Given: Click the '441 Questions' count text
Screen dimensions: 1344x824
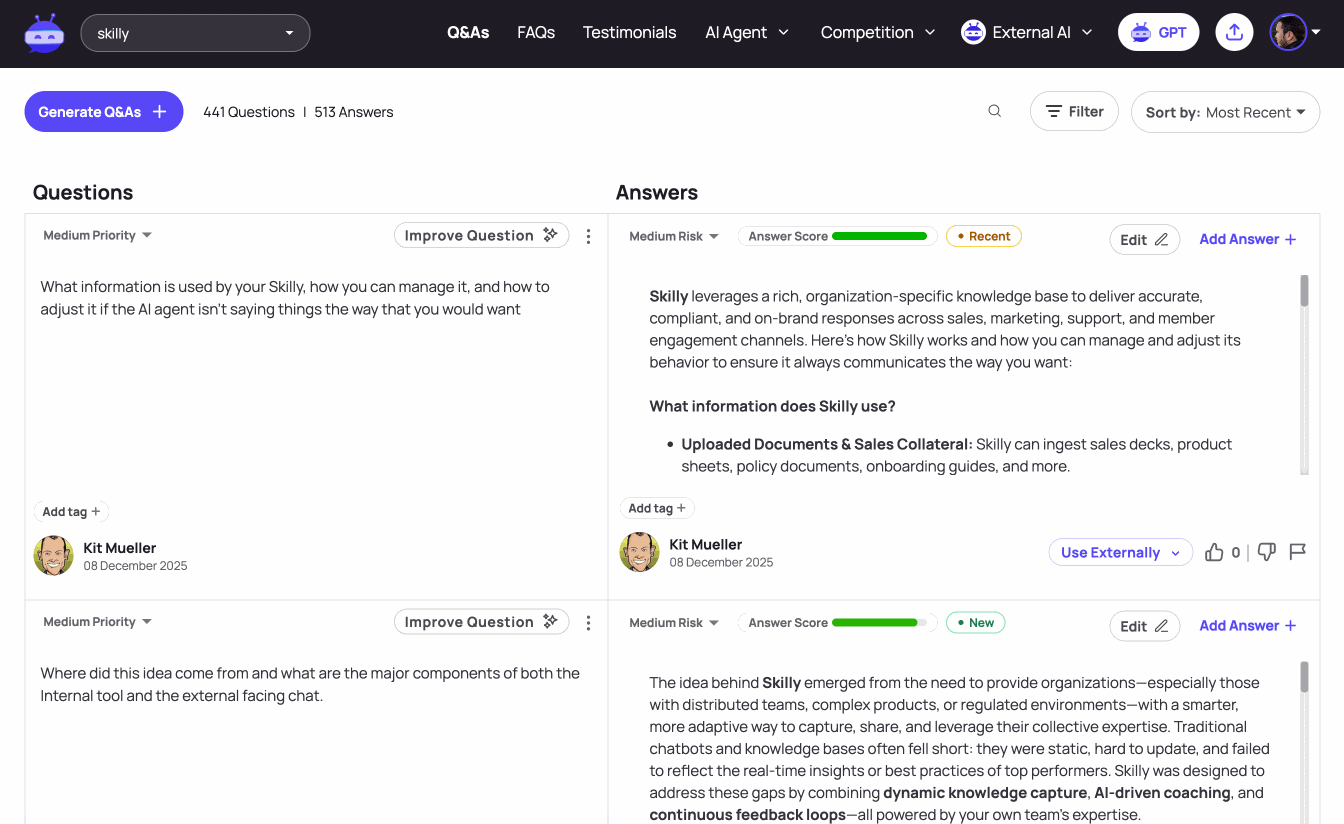Looking at the screenshot, I should coord(249,112).
